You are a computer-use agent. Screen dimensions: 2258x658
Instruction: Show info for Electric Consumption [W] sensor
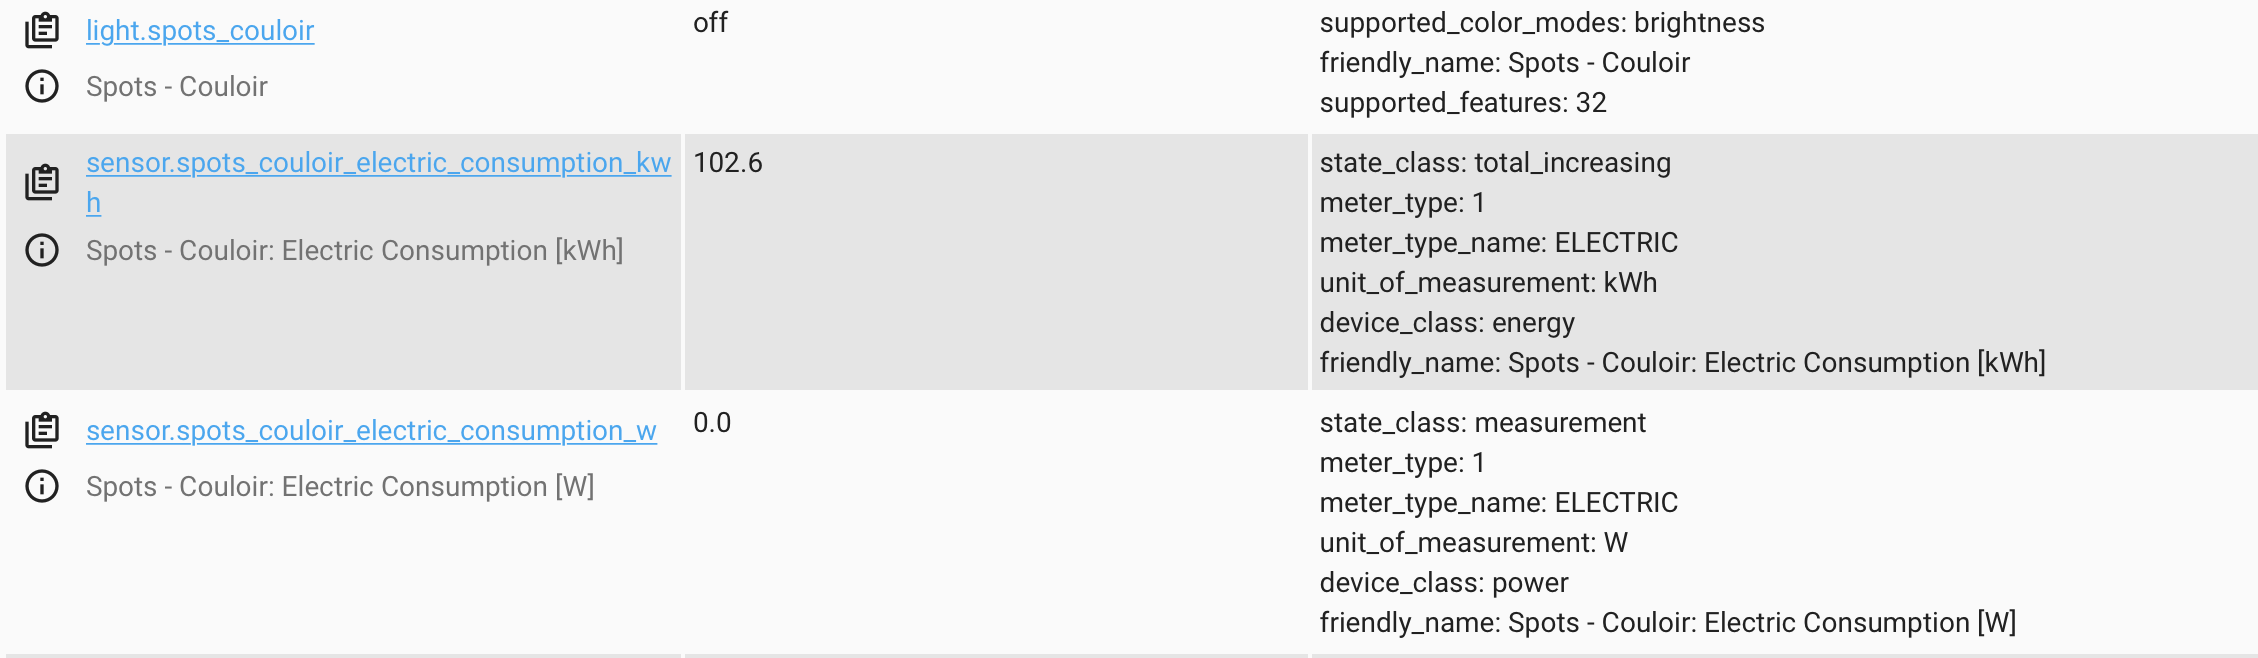[42, 488]
